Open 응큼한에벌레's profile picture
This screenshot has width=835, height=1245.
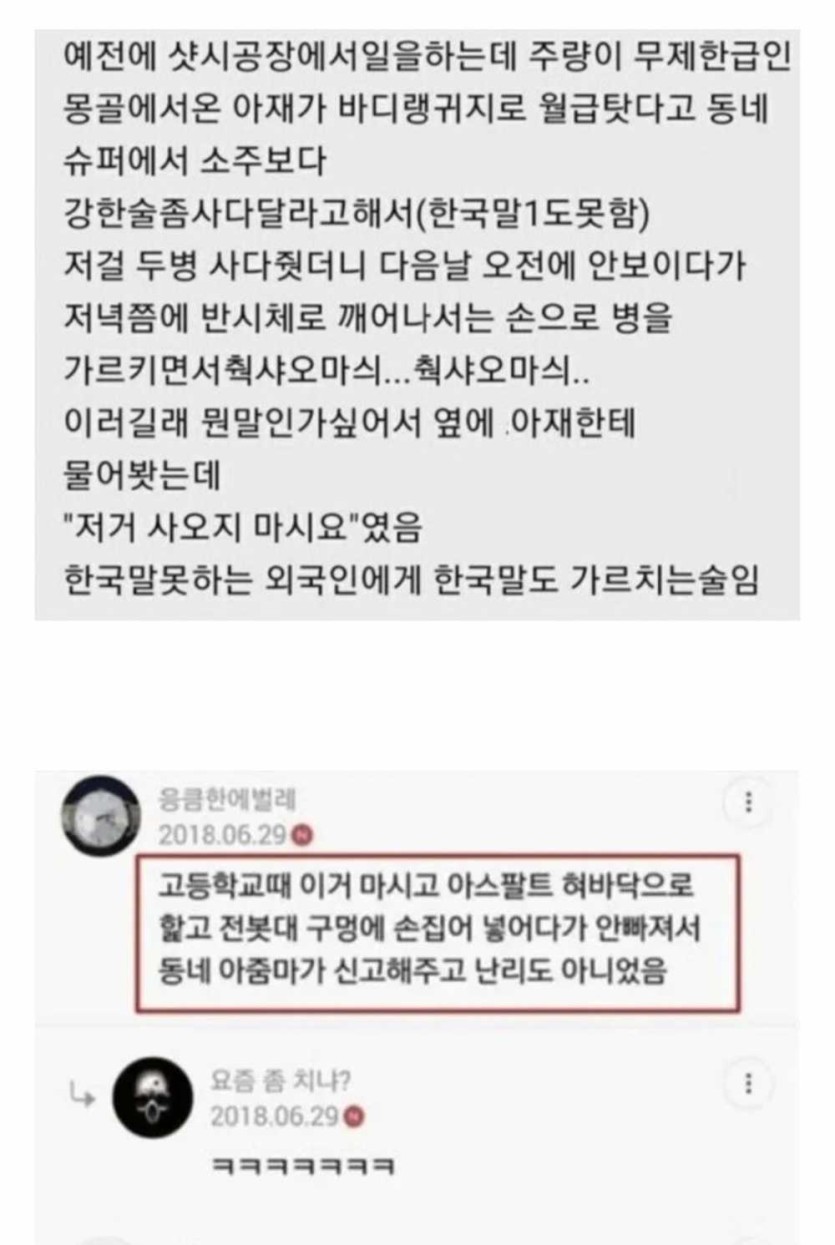pyautogui.click(x=99, y=815)
